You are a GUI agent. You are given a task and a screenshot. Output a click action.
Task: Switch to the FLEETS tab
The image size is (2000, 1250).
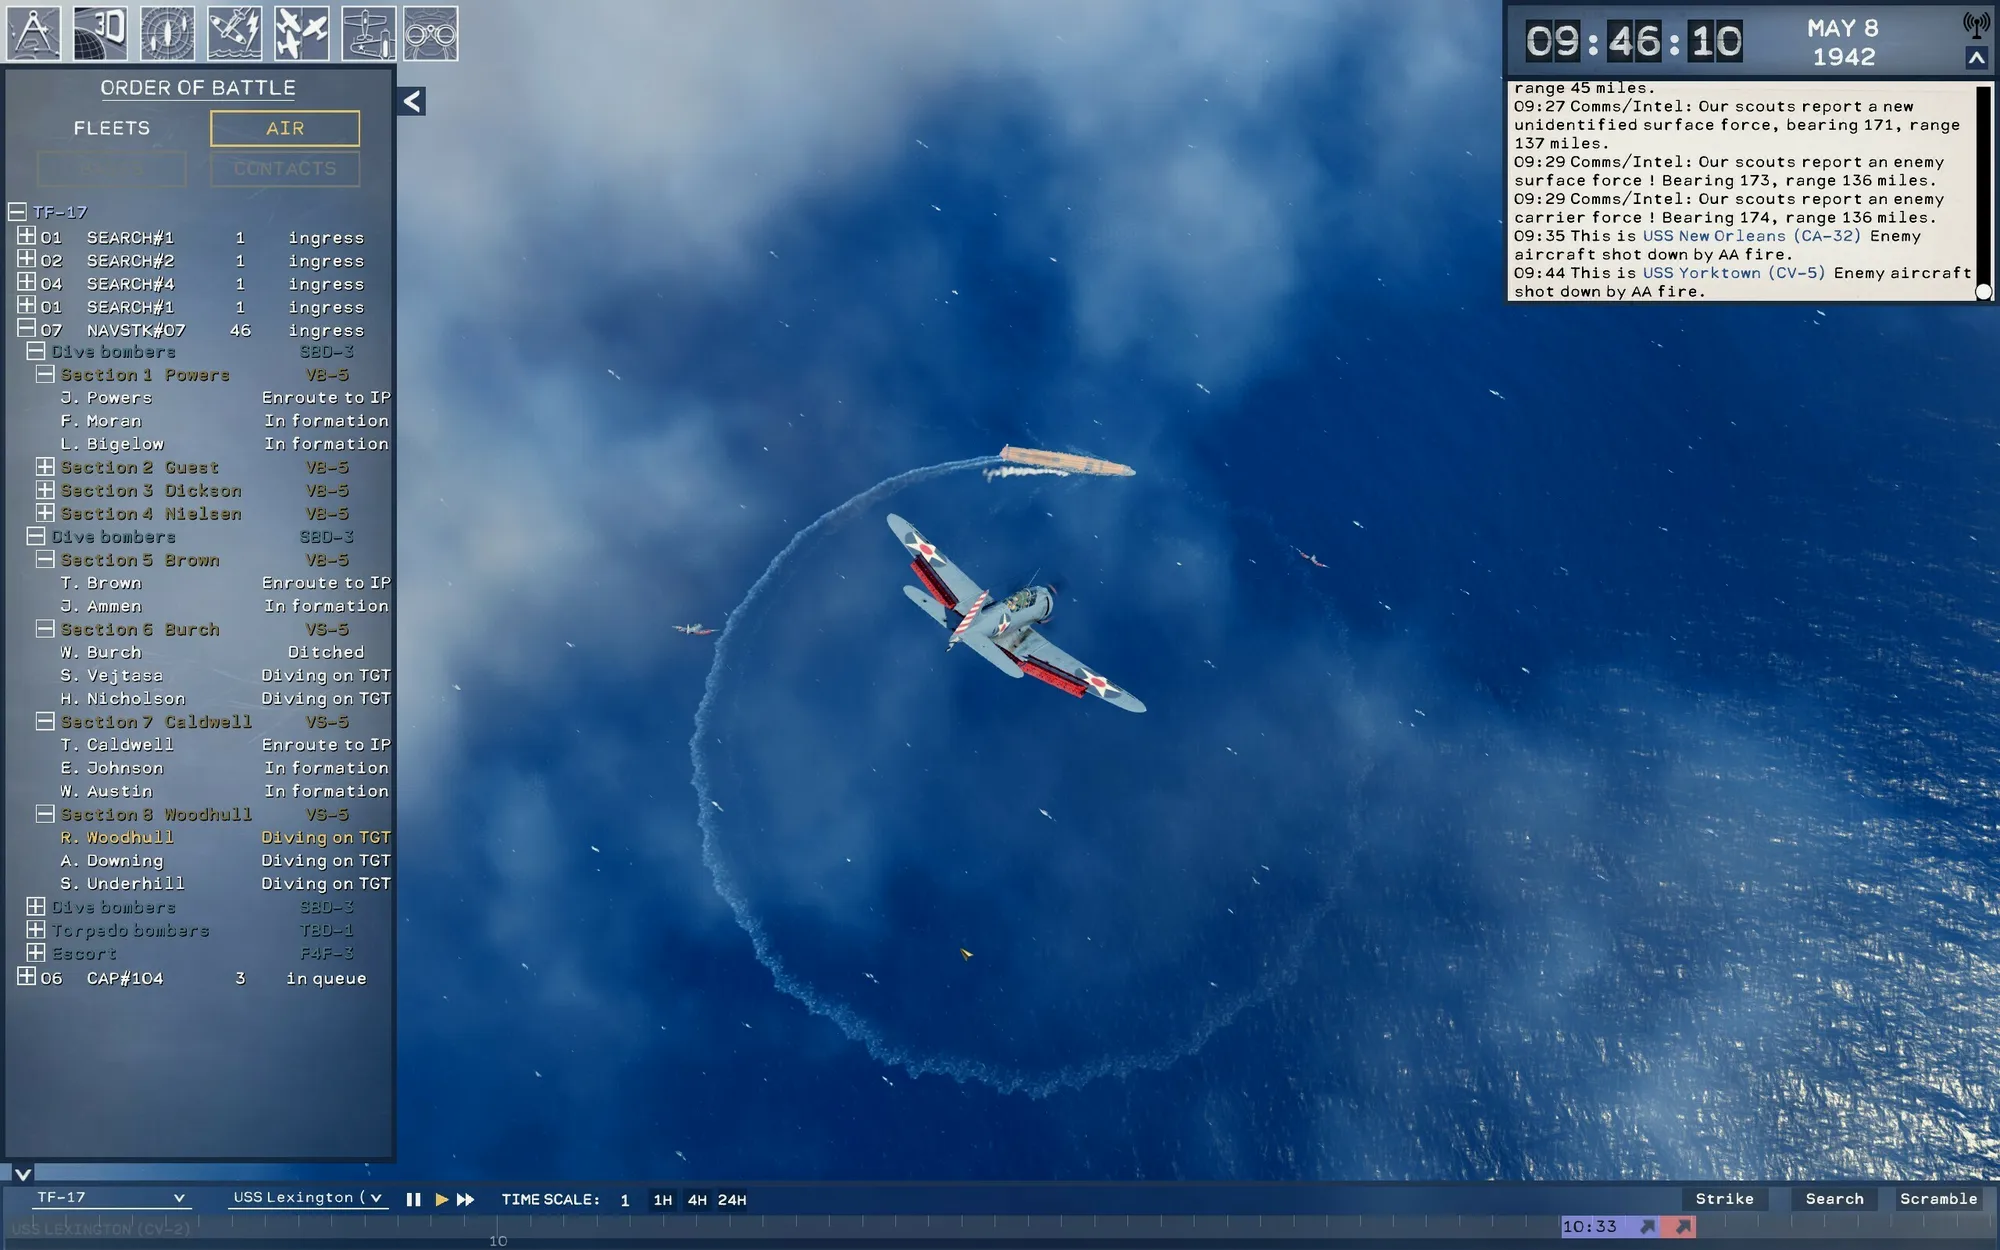point(111,128)
